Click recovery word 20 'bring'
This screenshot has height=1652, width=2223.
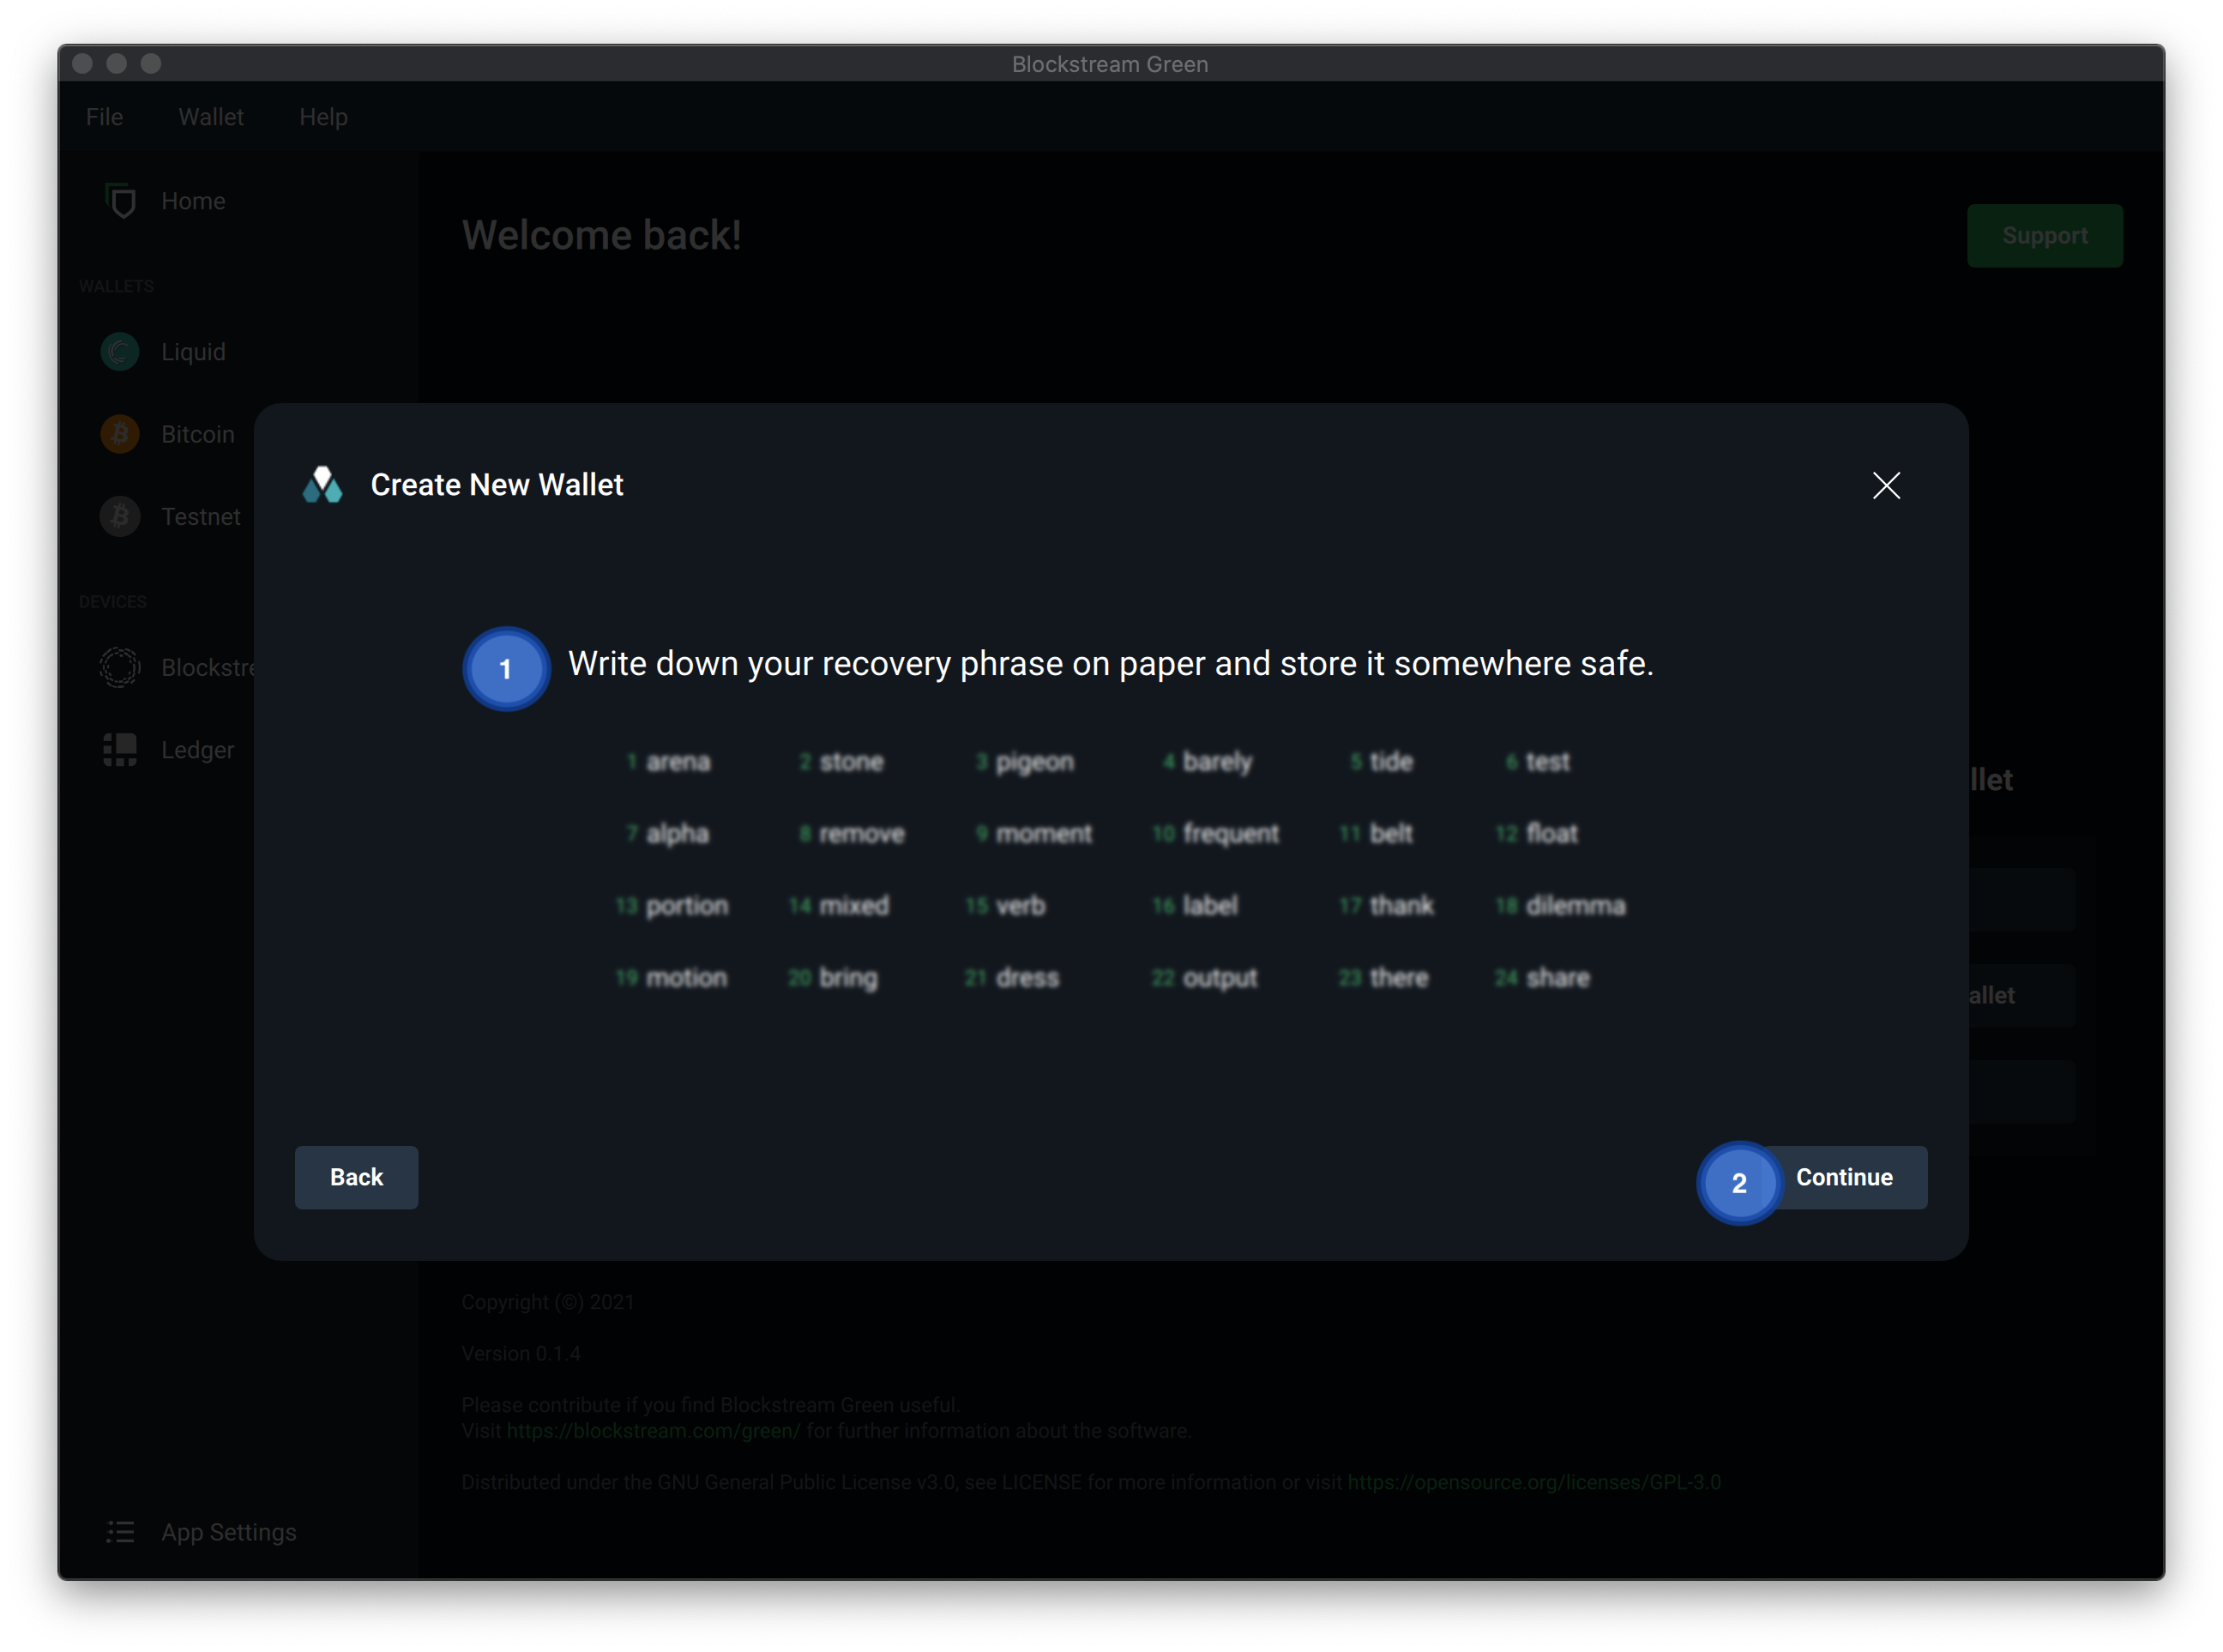coord(848,979)
